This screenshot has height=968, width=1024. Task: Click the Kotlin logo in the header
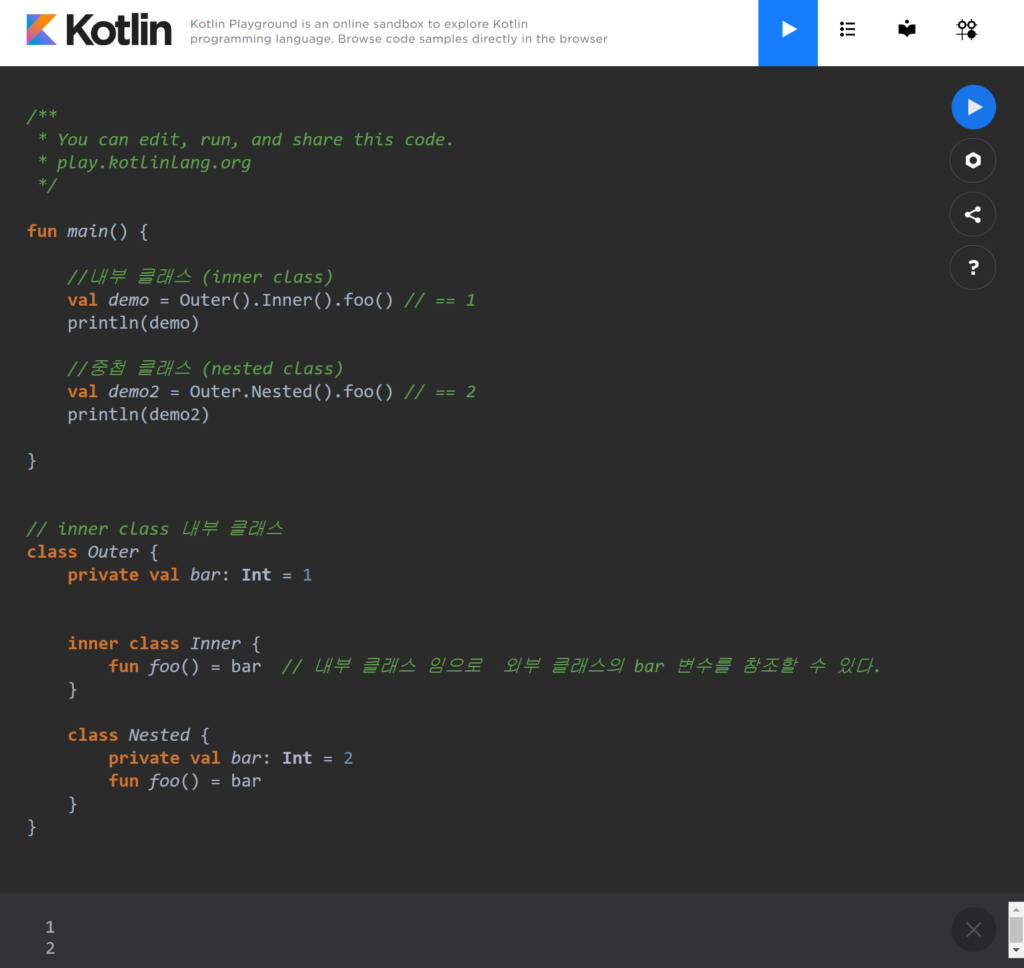pos(99,30)
